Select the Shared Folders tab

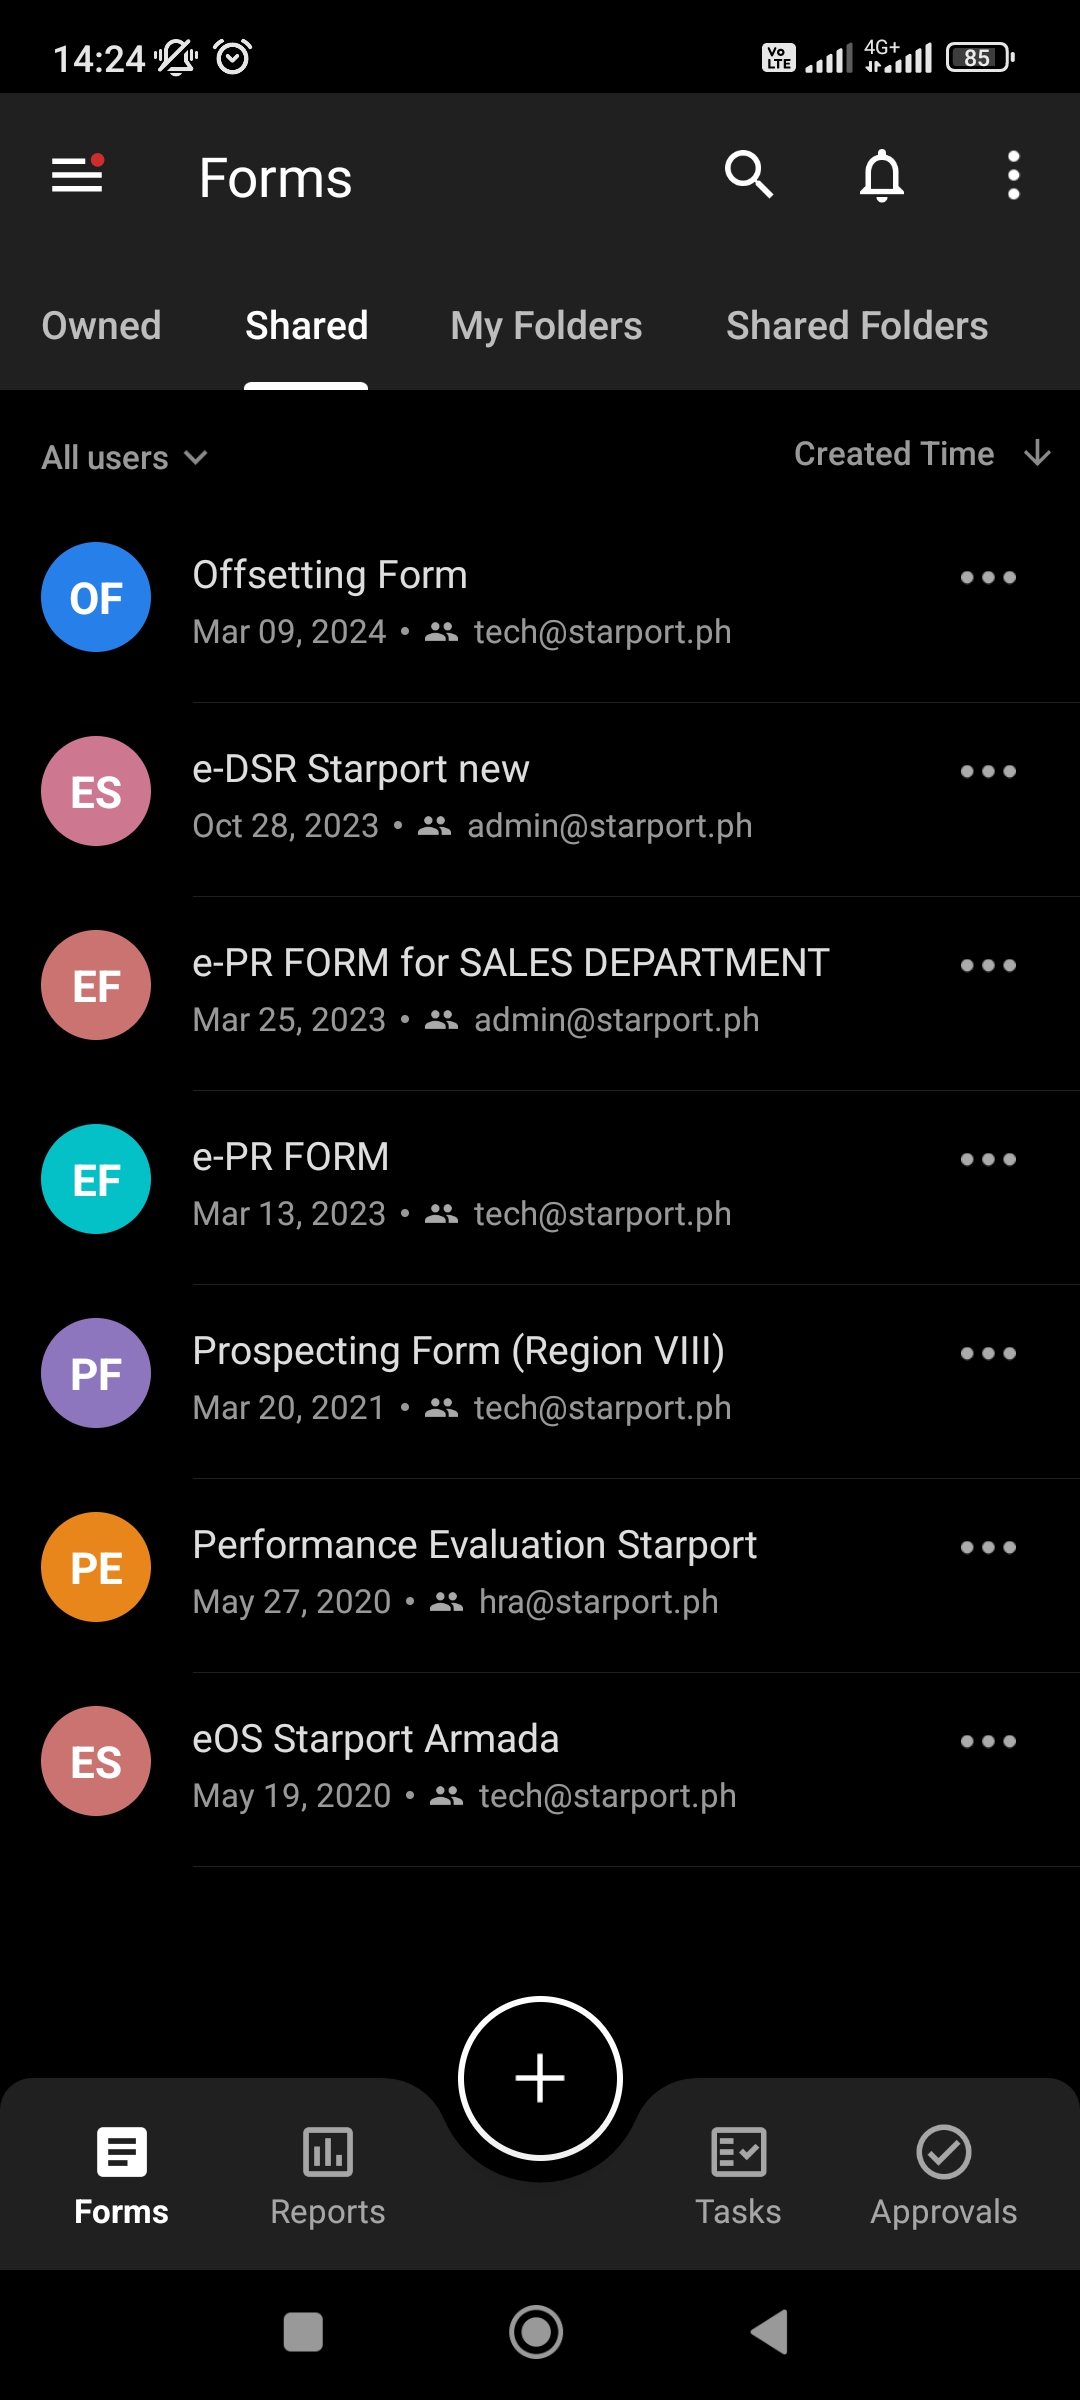point(857,326)
